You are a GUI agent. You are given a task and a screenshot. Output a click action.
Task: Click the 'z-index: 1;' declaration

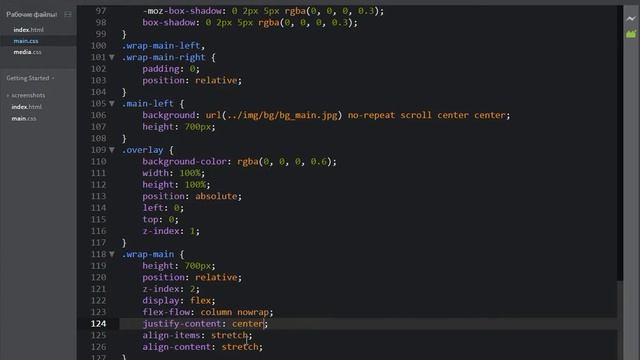click(171, 231)
